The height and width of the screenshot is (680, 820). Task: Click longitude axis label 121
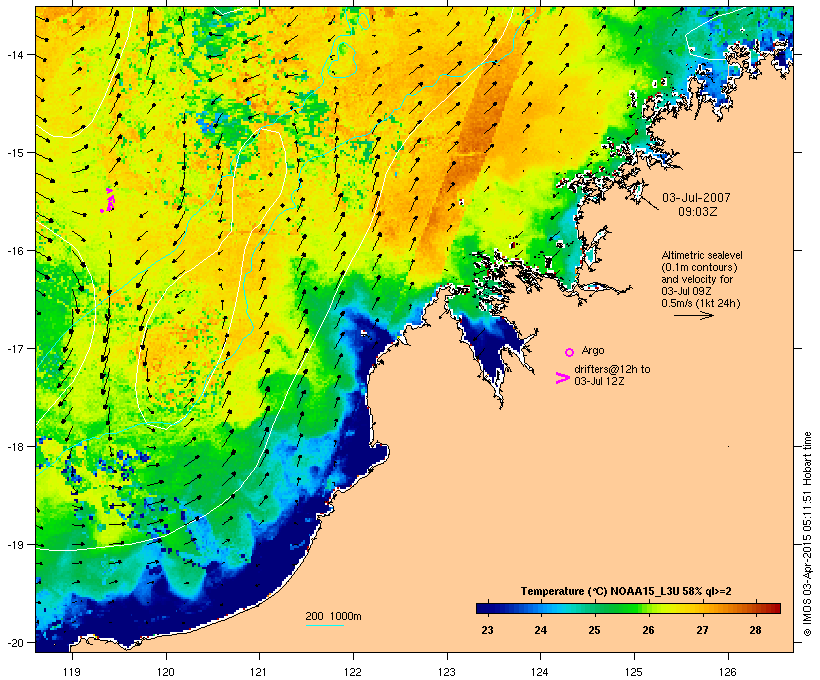pos(259,672)
